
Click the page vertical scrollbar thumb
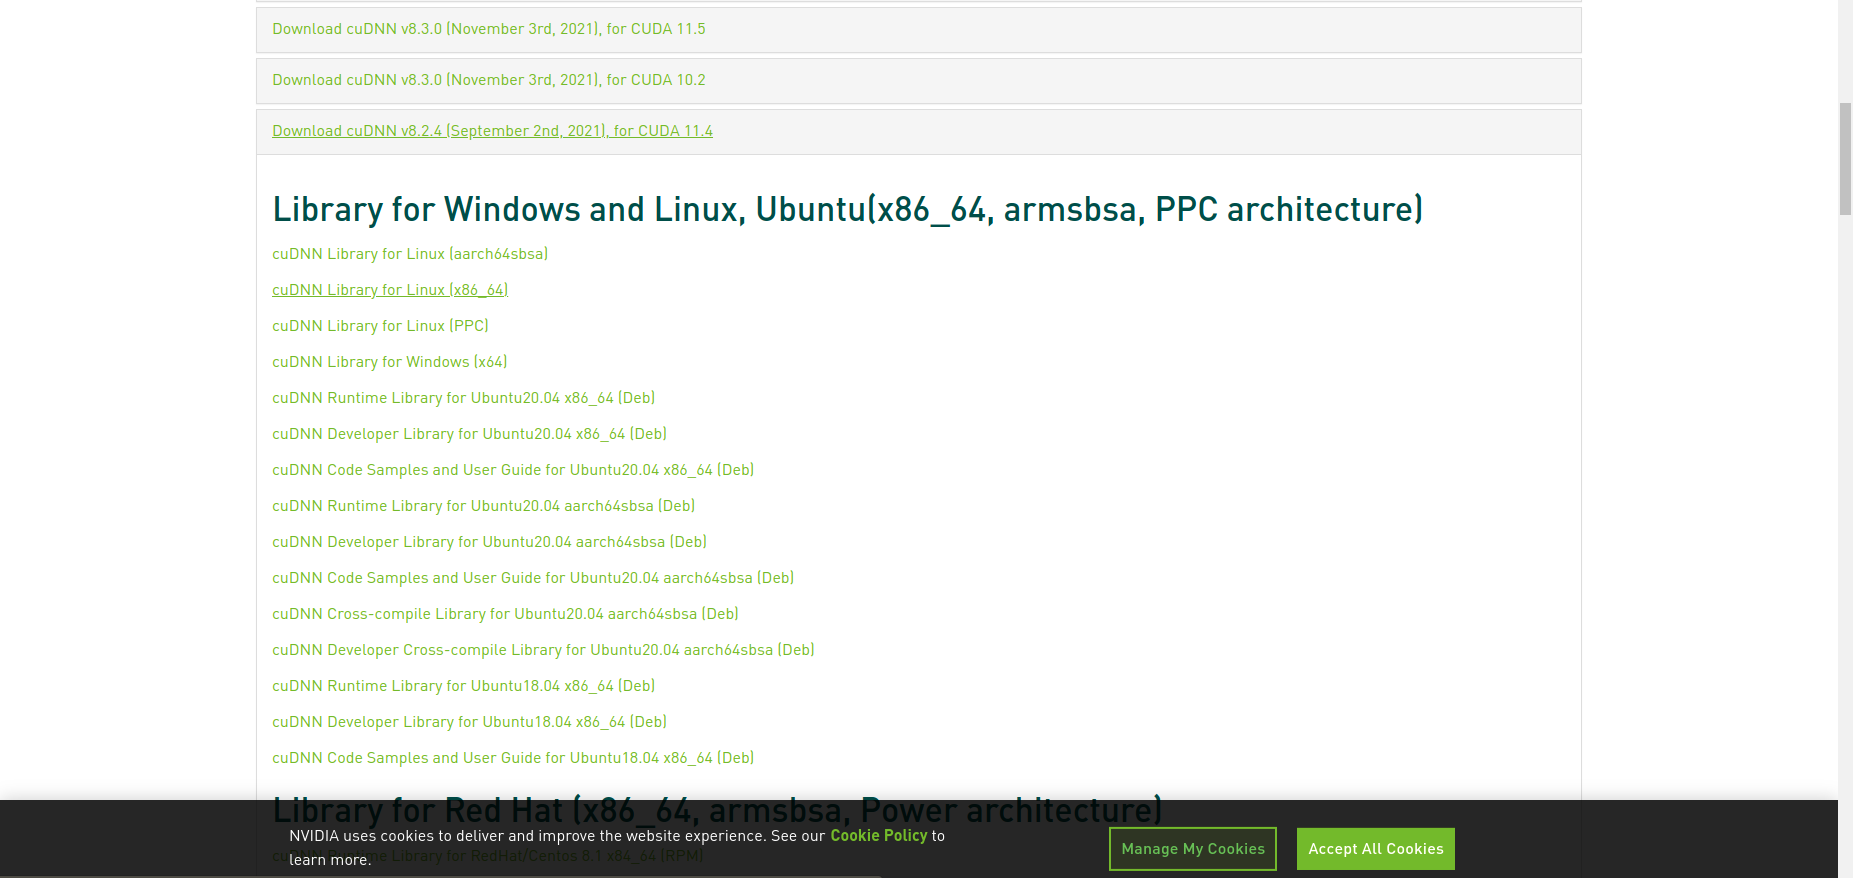1845,158
